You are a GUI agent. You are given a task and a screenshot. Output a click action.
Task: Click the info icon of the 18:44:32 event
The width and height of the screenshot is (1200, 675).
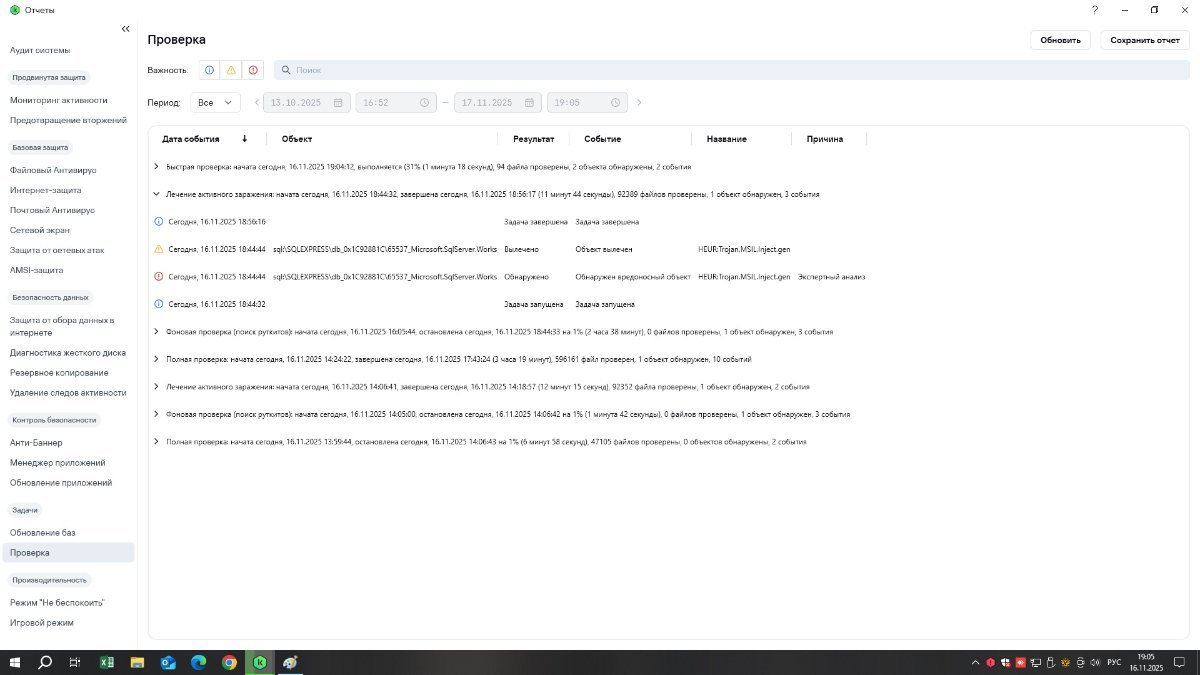coord(158,303)
